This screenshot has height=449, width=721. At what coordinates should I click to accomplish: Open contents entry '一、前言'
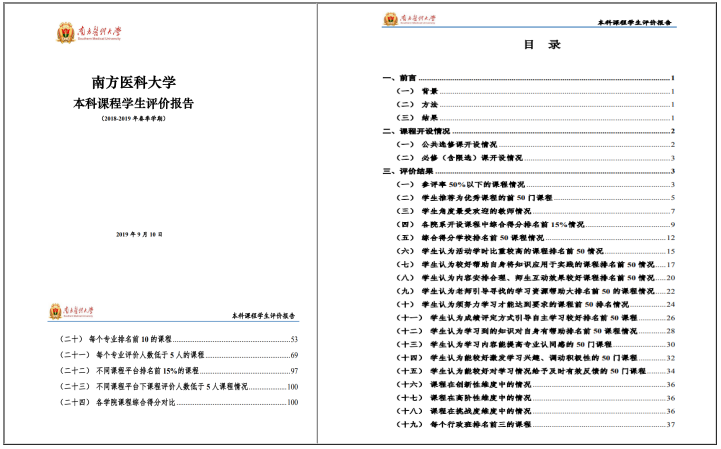pyautogui.click(x=528, y=78)
